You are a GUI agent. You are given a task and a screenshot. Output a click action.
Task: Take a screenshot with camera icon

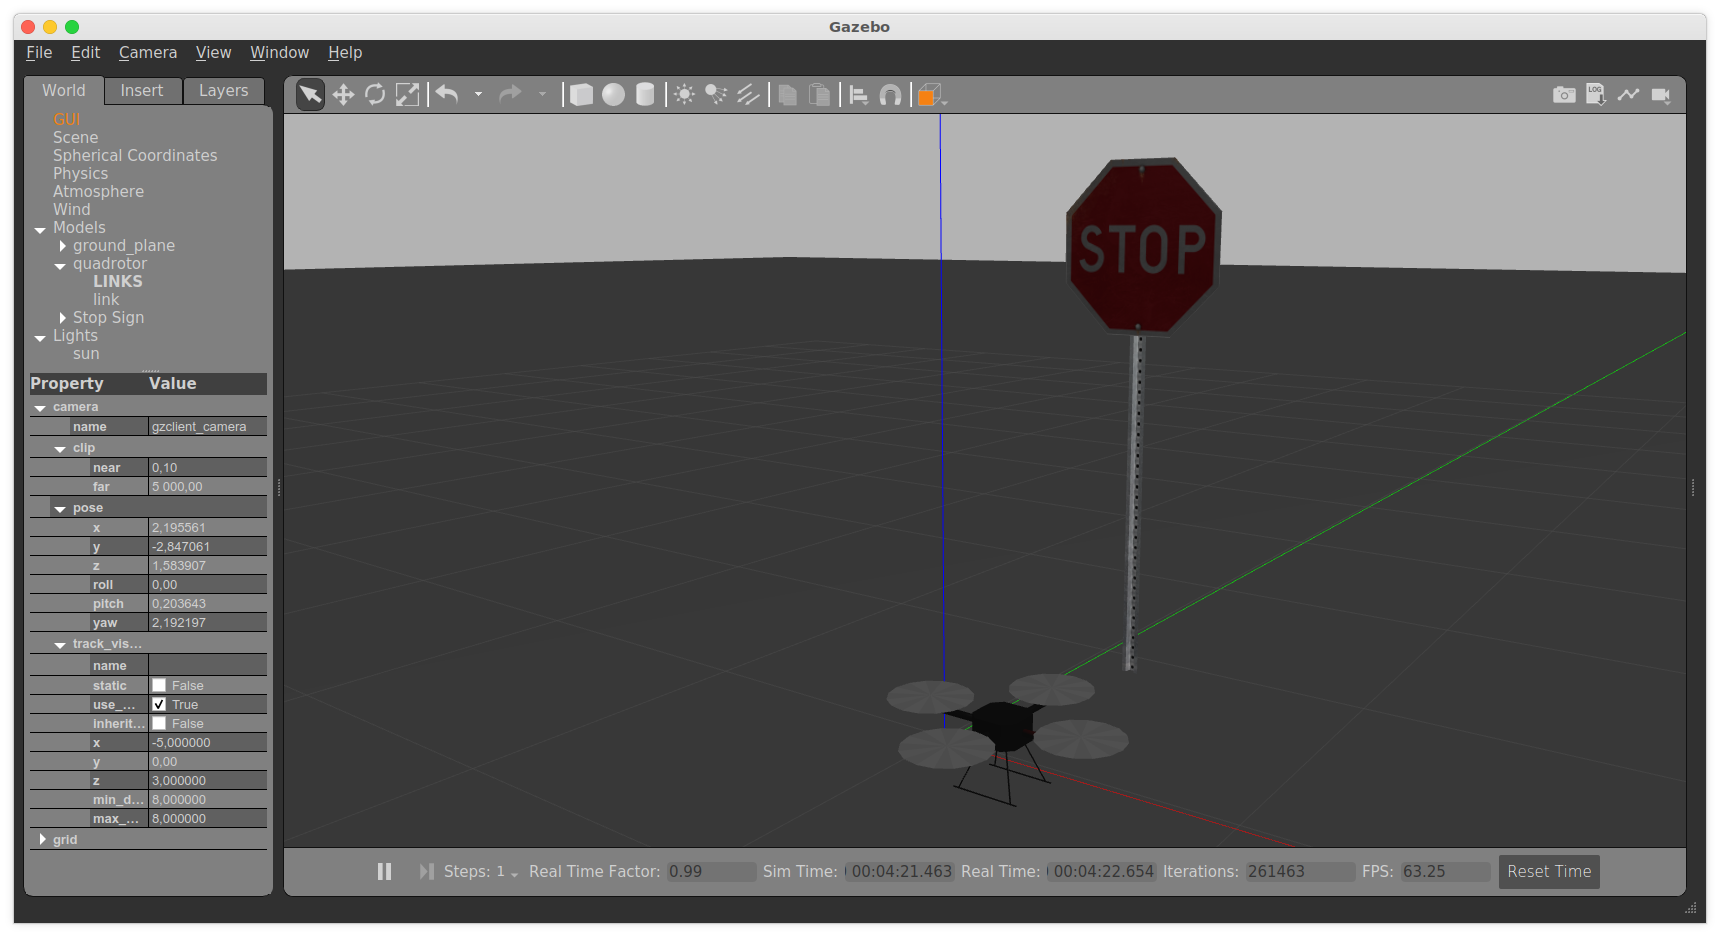(1564, 95)
